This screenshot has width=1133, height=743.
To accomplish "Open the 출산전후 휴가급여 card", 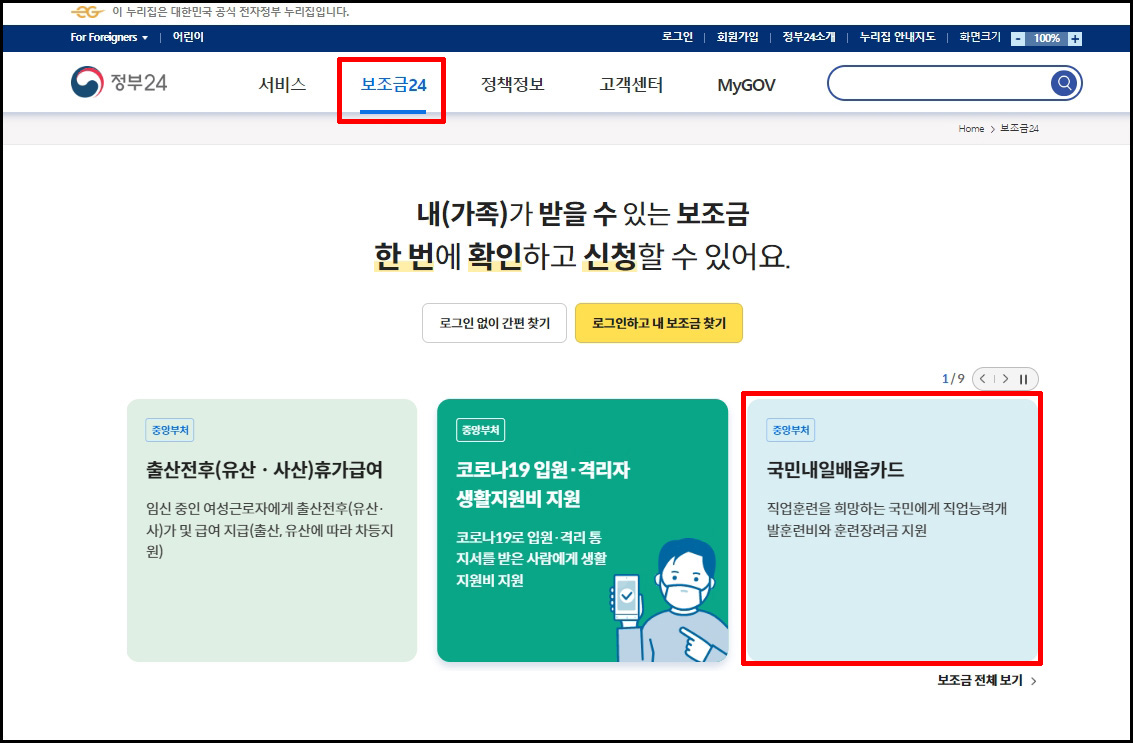I will click(272, 531).
